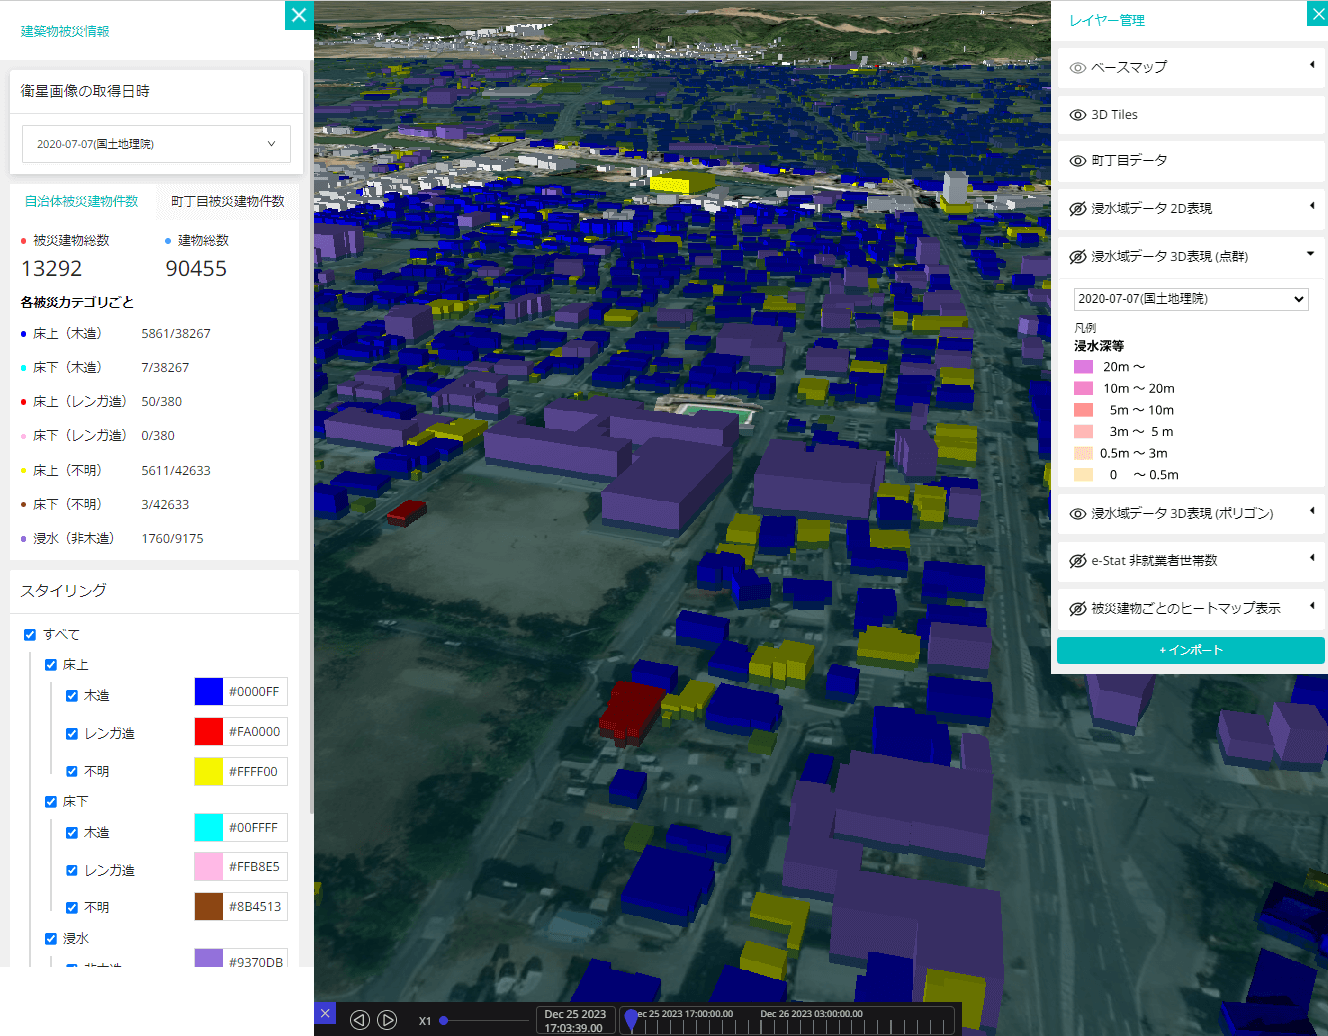Open the cyan #00FFFF color swatch
The image size is (1328, 1036).
pos(209,828)
